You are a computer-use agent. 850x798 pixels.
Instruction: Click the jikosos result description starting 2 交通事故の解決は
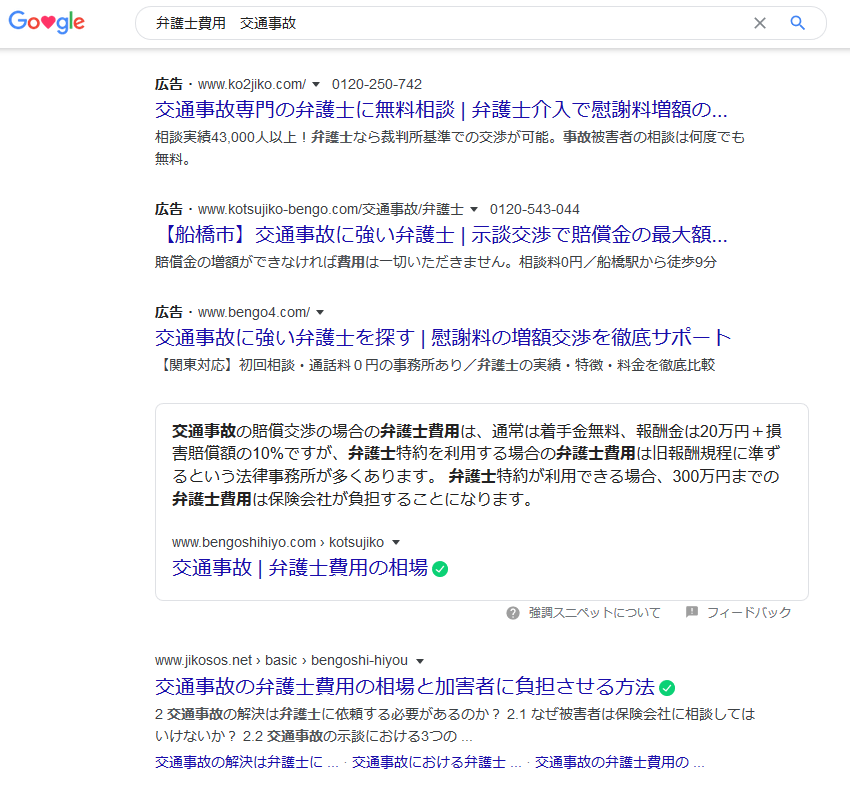(x=455, y=725)
